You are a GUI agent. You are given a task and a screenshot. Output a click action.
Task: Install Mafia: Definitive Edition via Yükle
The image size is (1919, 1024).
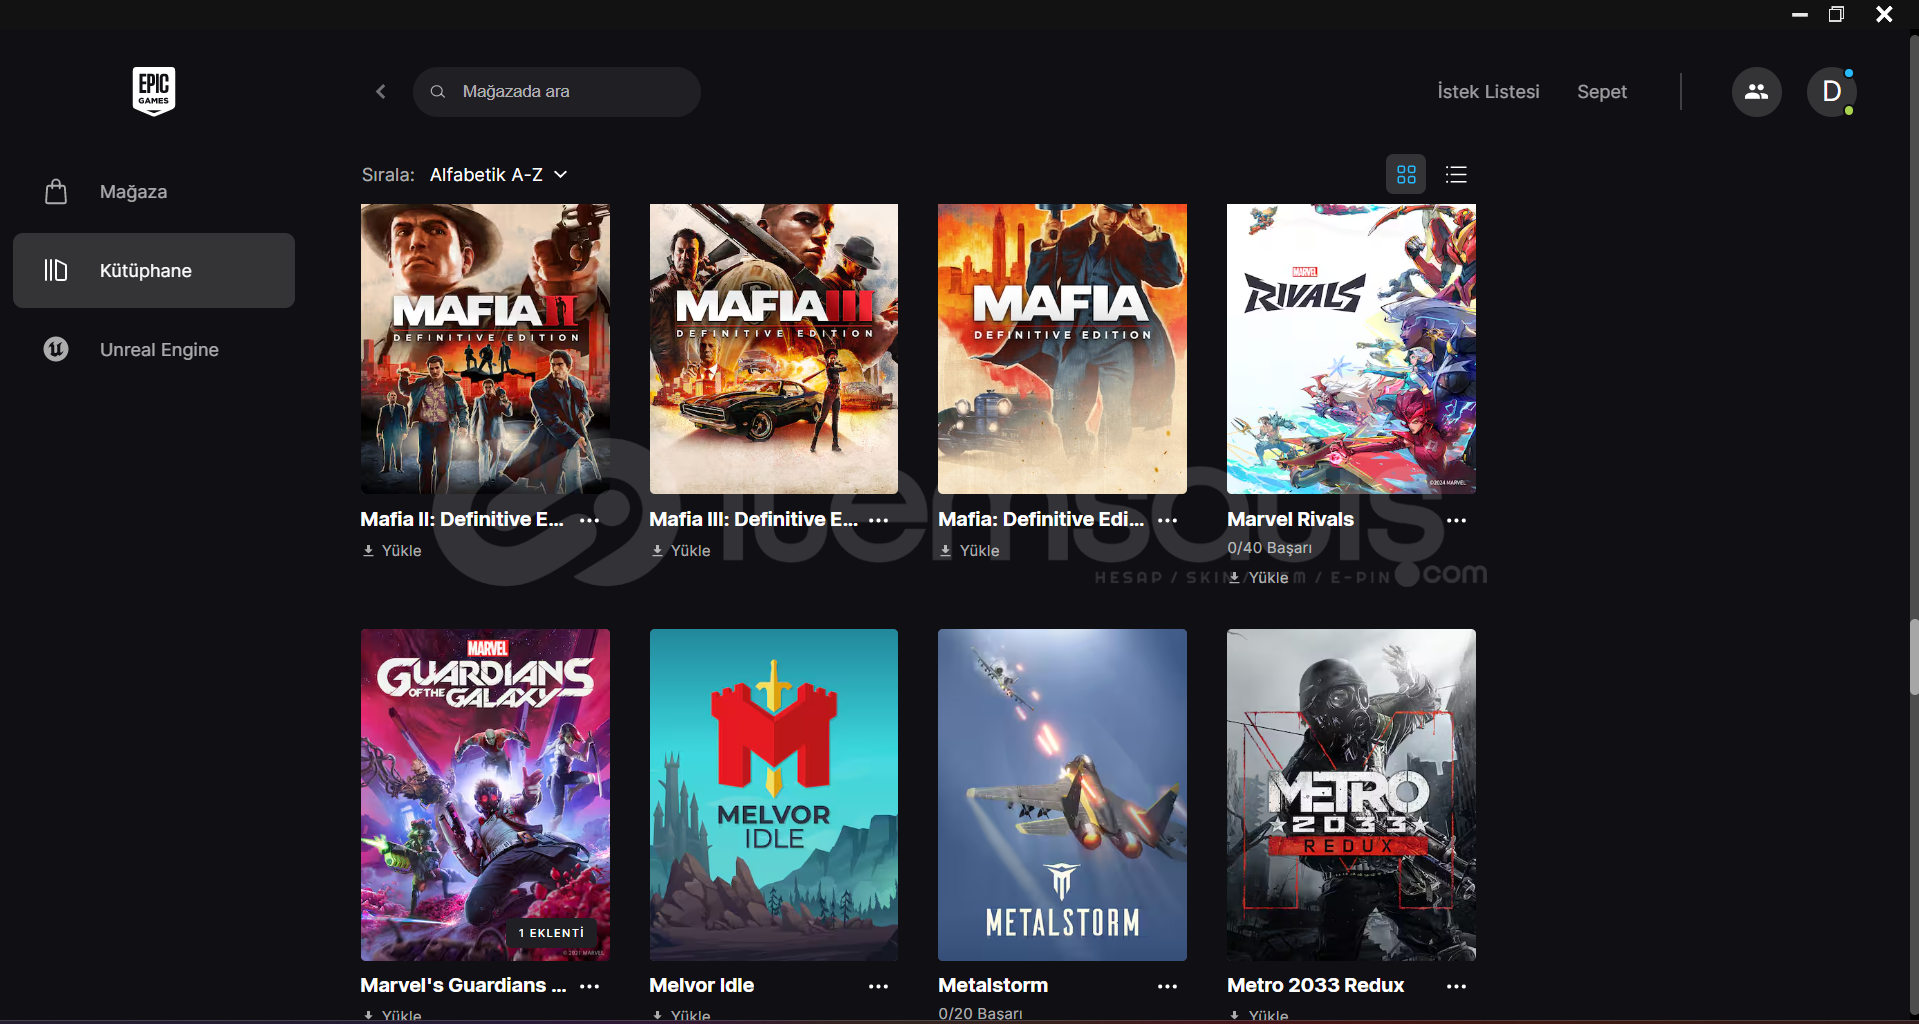(969, 551)
